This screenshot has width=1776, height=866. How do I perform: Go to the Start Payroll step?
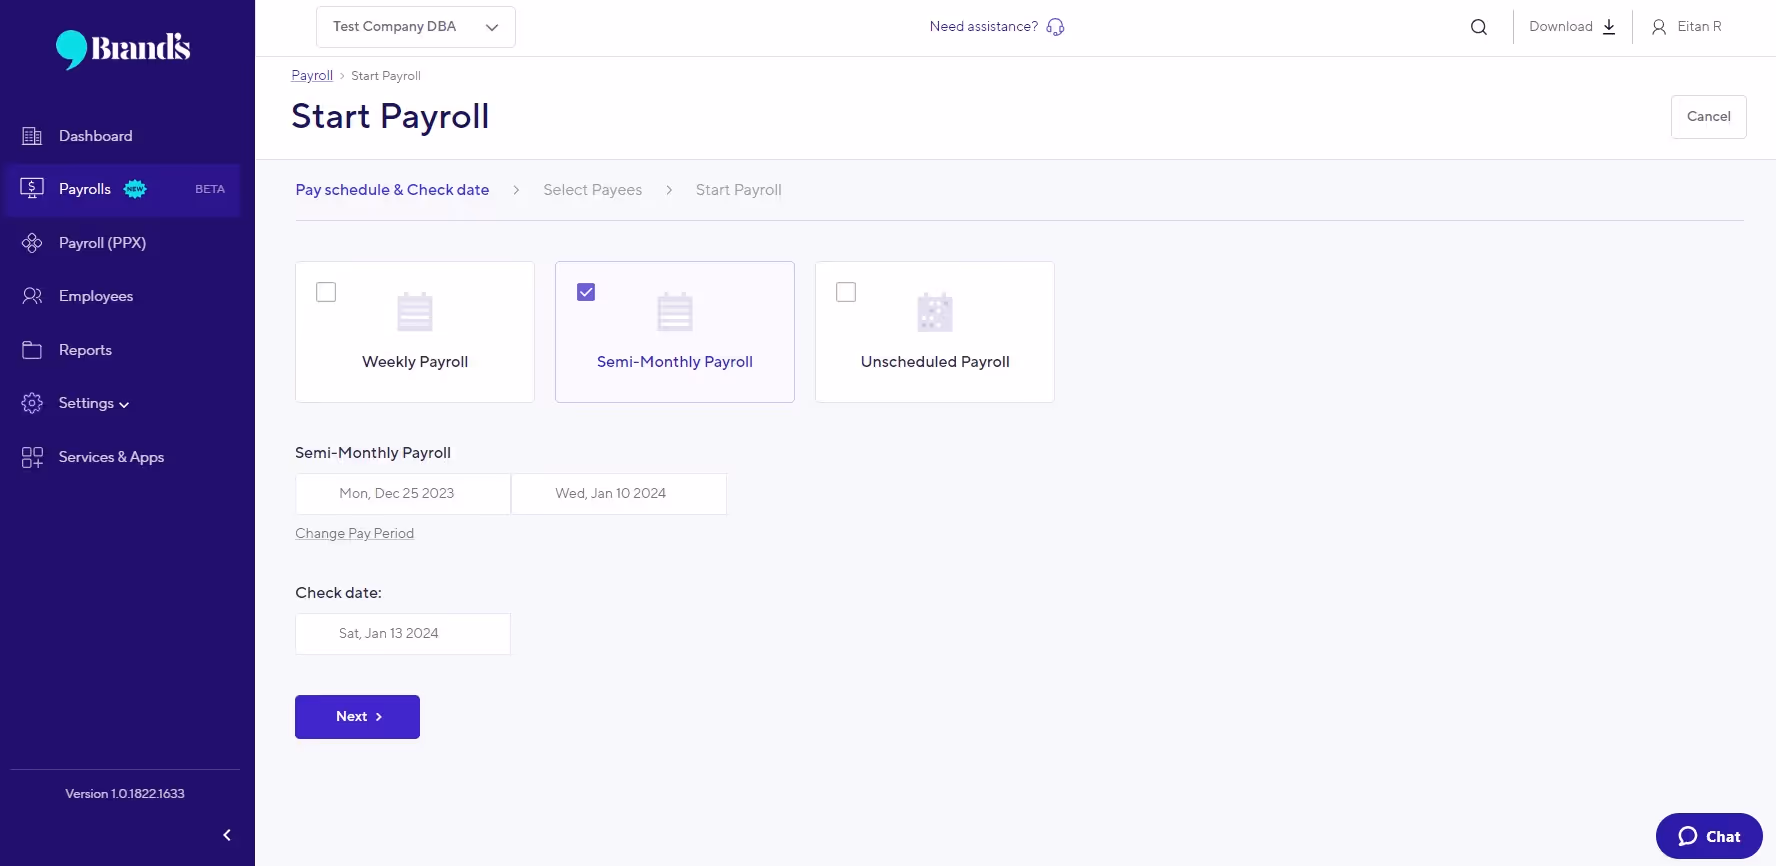pos(739,190)
